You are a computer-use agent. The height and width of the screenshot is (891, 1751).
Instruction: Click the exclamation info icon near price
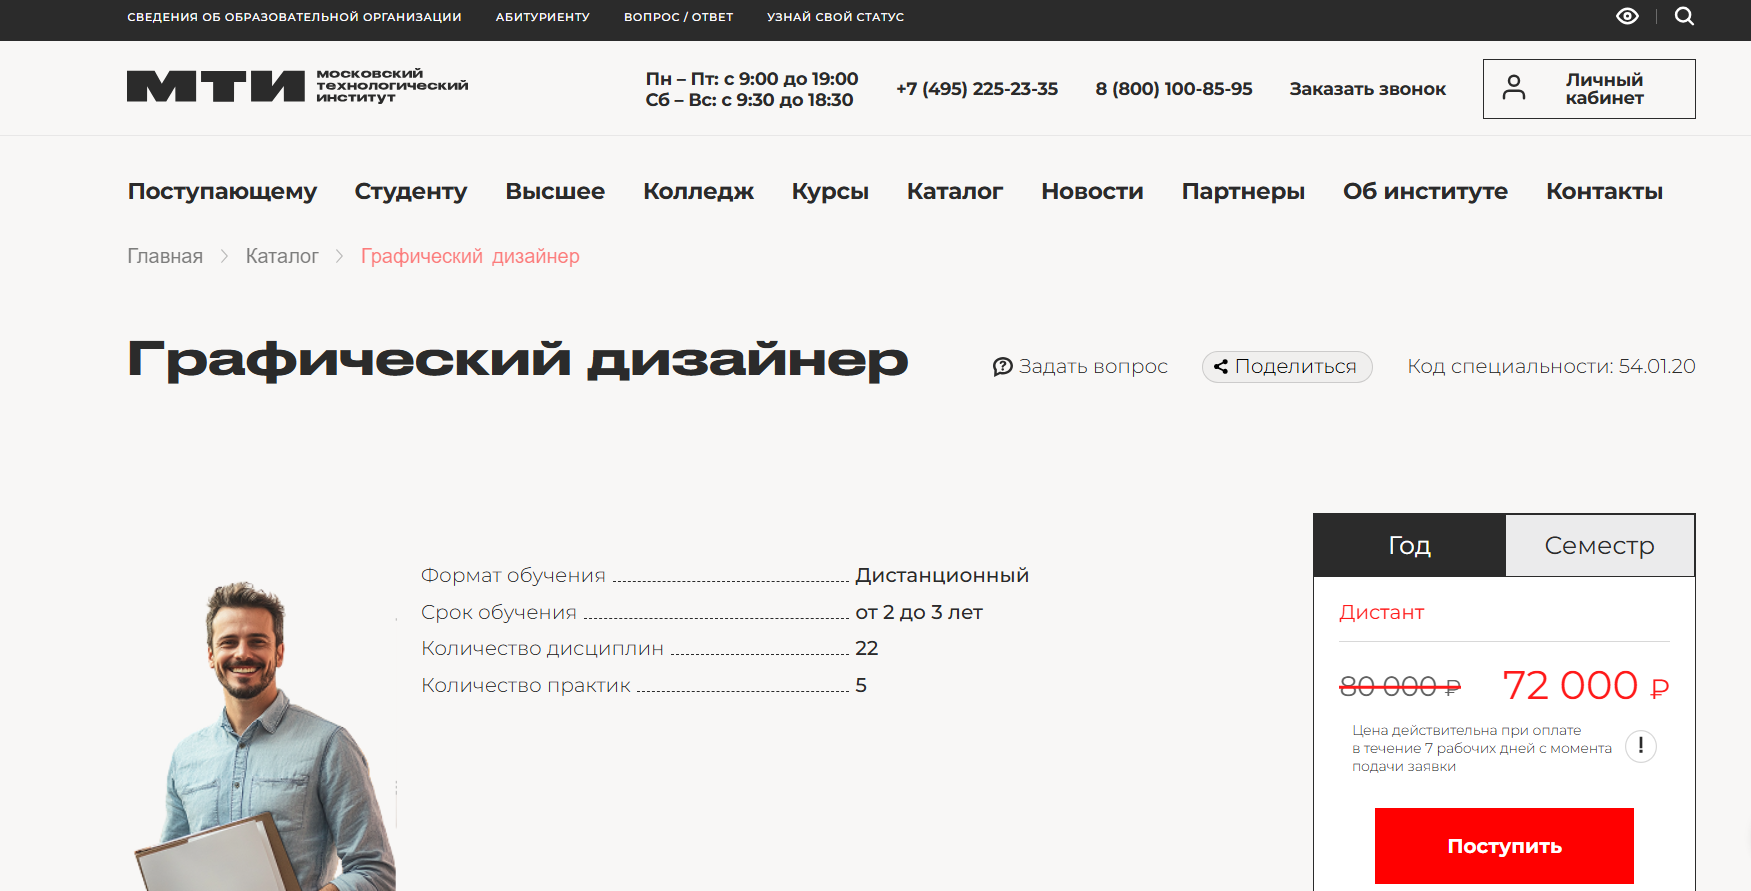(1640, 746)
